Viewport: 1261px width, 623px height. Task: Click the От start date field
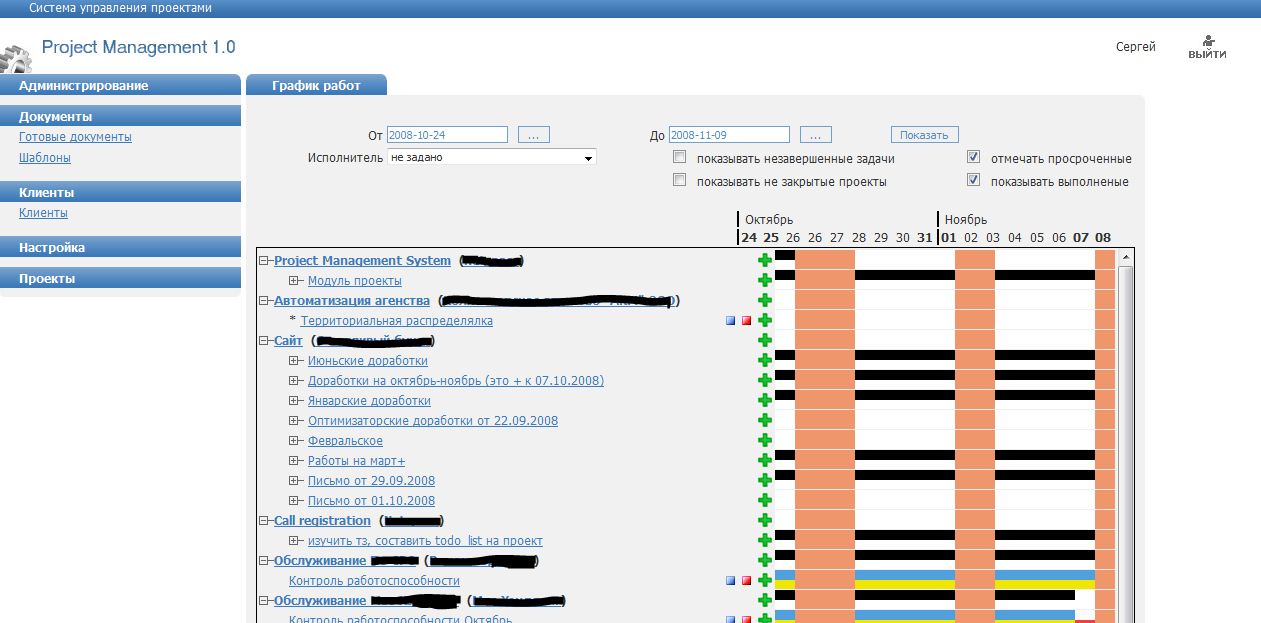pyautogui.click(x=447, y=134)
